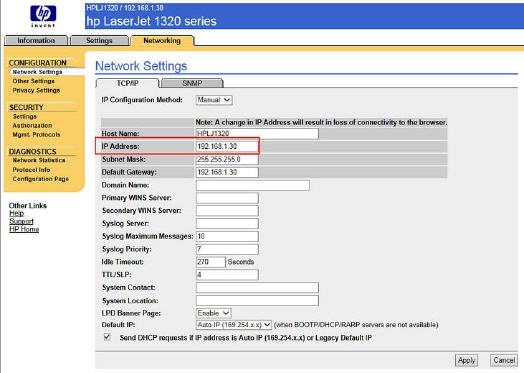Click the HP invent logo
Viewport: 524px width, 373px height.
tap(43, 16)
